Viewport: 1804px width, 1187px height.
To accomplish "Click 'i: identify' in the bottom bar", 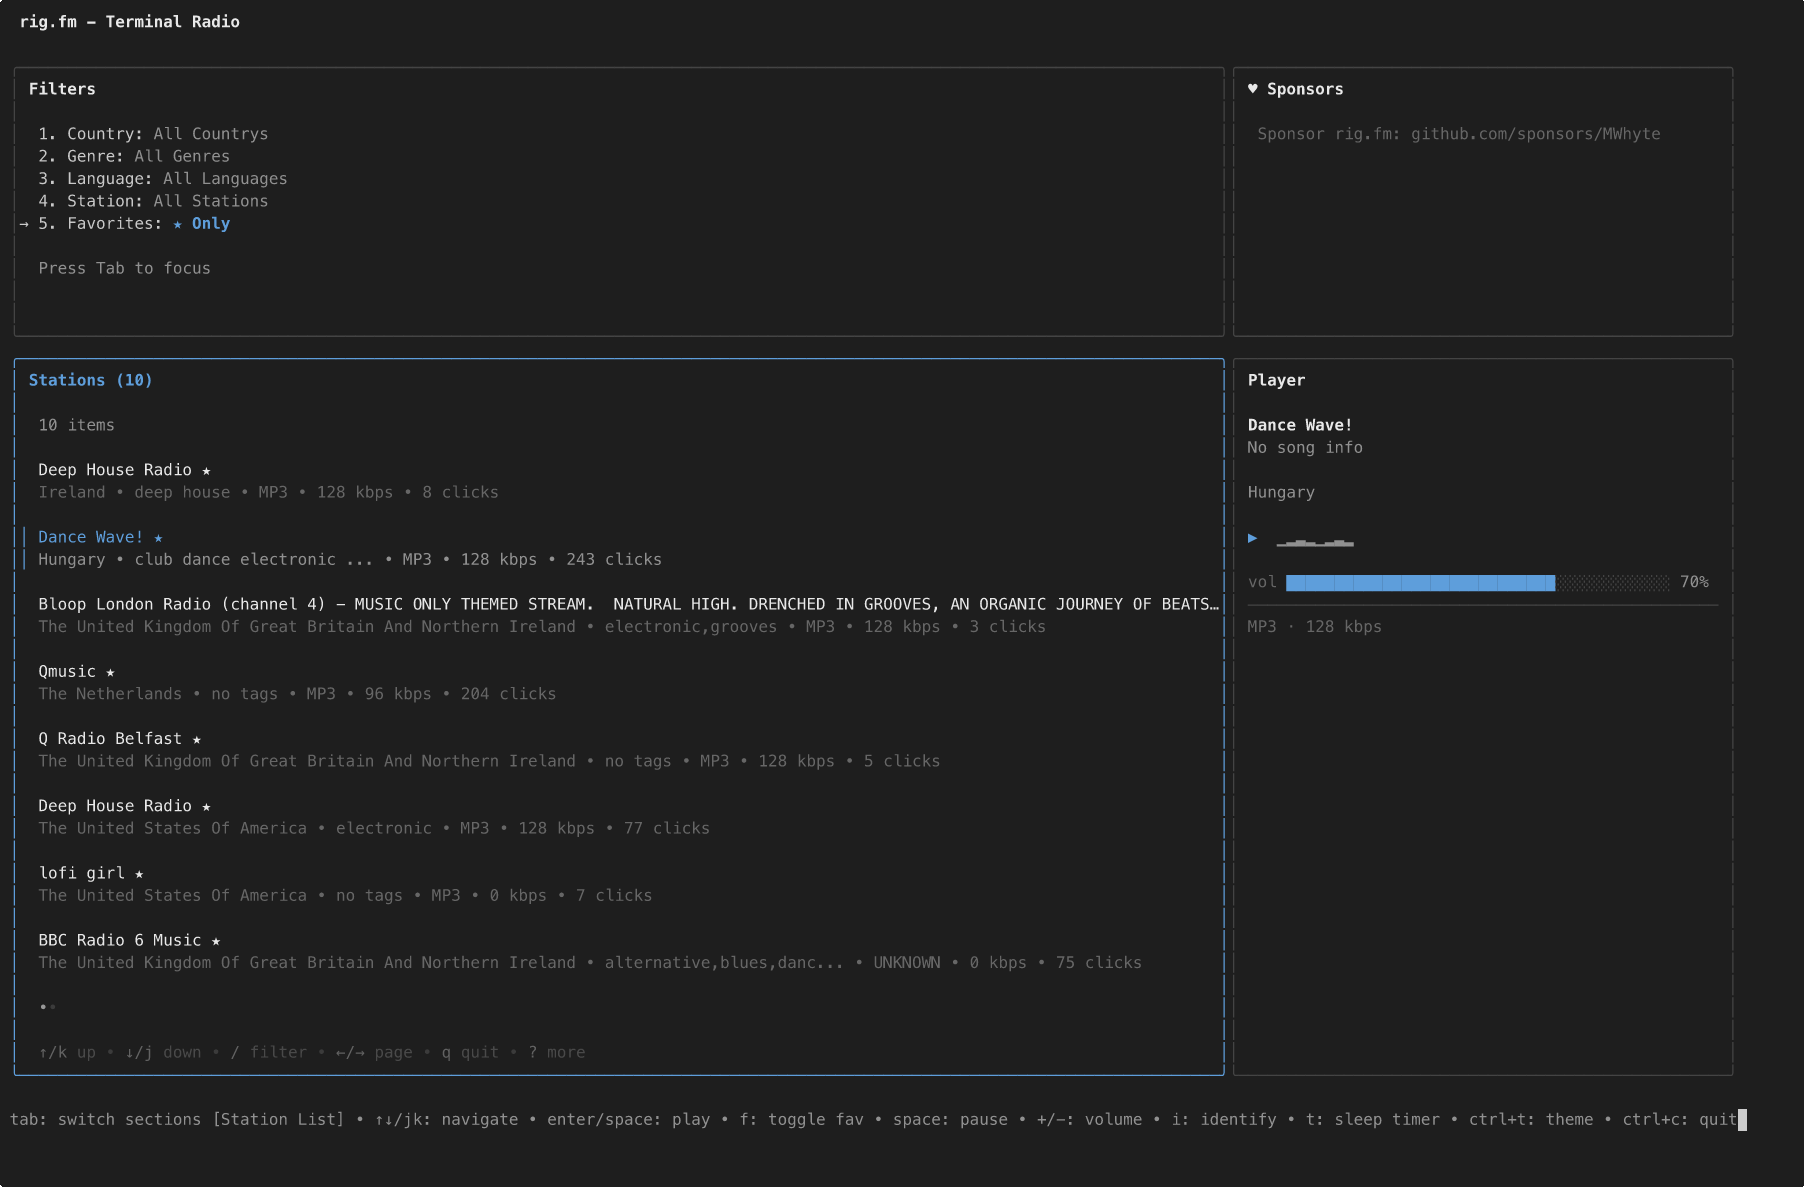I will (1224, 1120).
